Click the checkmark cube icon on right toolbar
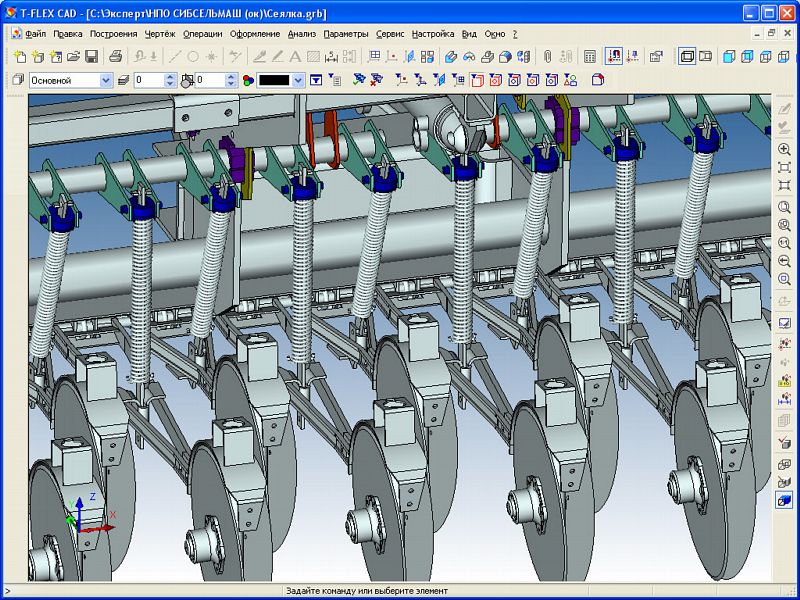Screen dimensions: 800x600 tap(784, 443)
